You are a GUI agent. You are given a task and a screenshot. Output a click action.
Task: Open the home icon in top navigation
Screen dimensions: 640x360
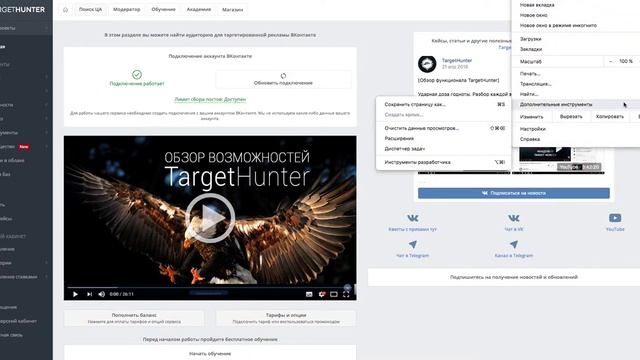[x=65, y=9]
